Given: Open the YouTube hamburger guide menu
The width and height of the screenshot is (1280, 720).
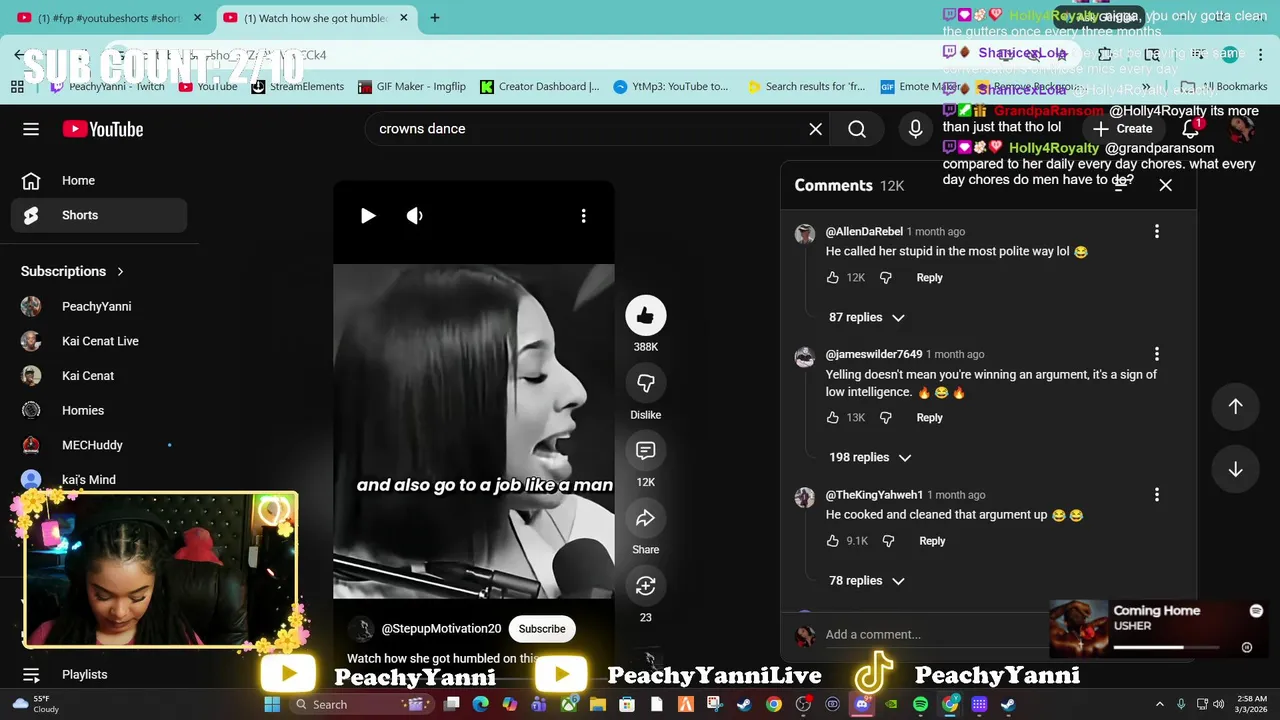Looking at the screenshot, I should pos(31,129).
